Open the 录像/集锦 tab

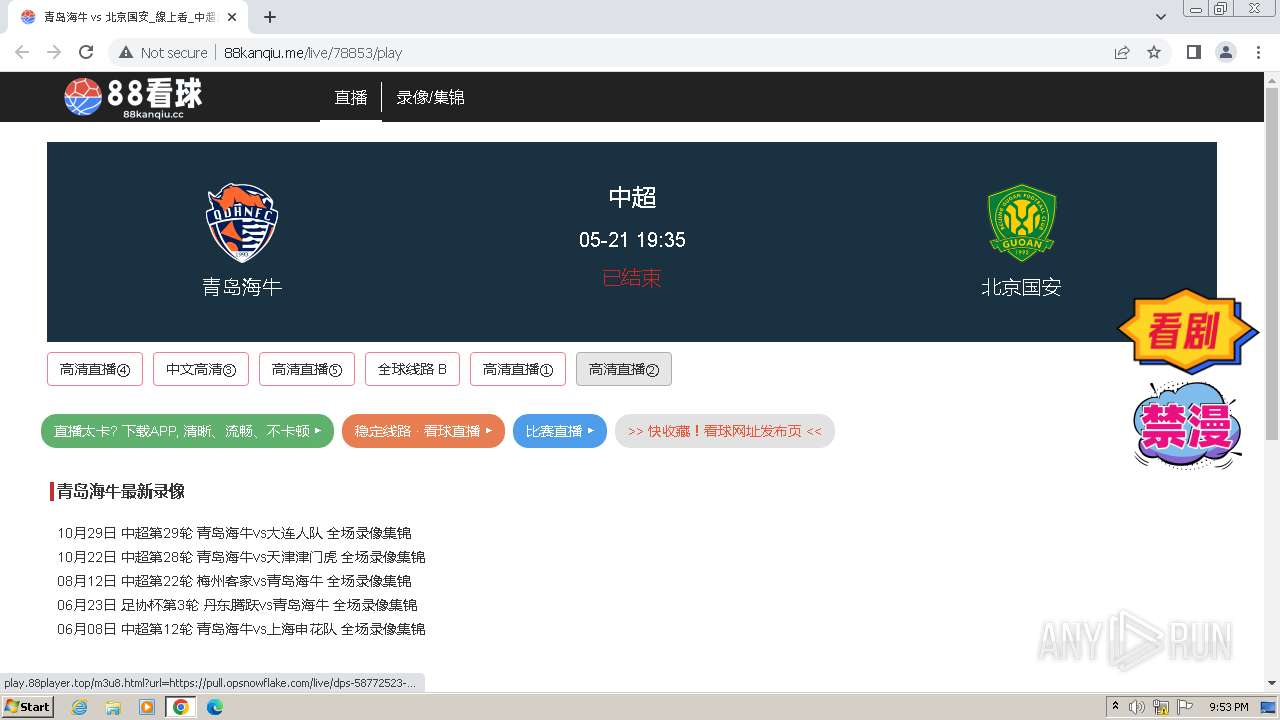[430, 97]
